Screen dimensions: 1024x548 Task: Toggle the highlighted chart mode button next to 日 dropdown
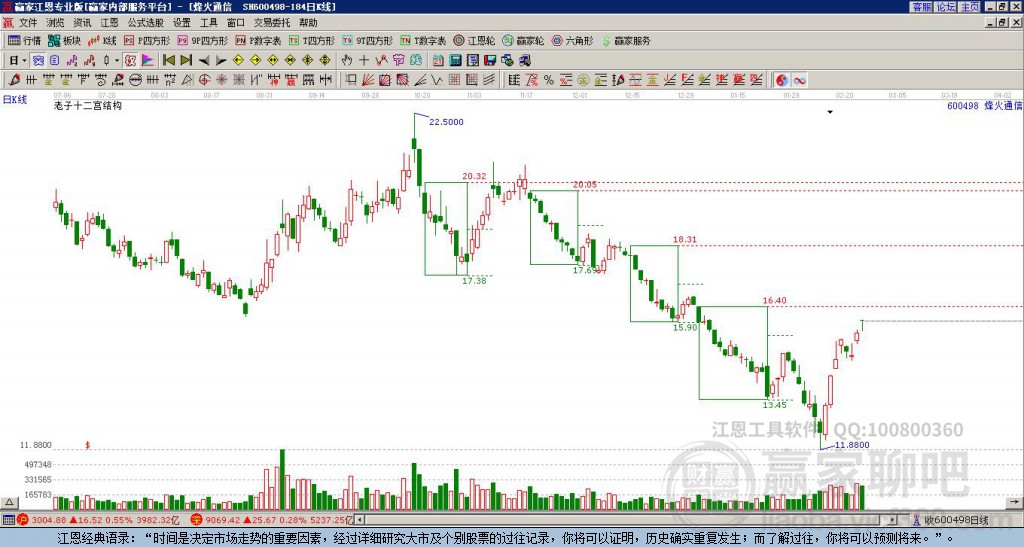(38, 60)
